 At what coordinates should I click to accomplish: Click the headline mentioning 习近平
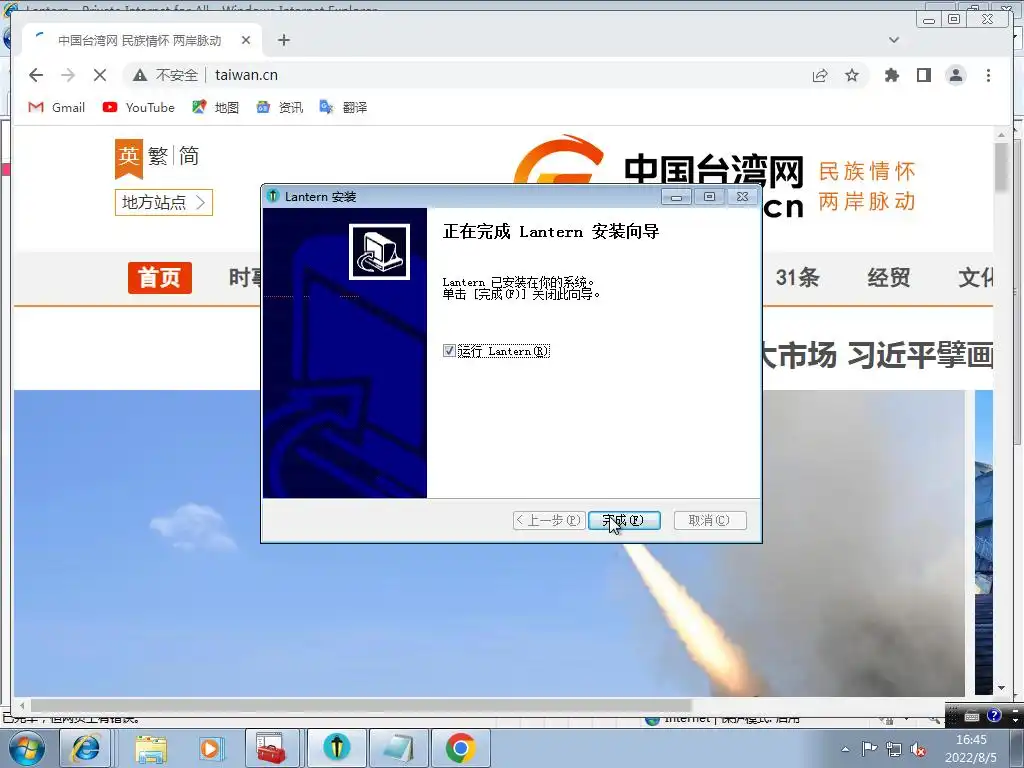pyautogui.click(x=876, y=355)
